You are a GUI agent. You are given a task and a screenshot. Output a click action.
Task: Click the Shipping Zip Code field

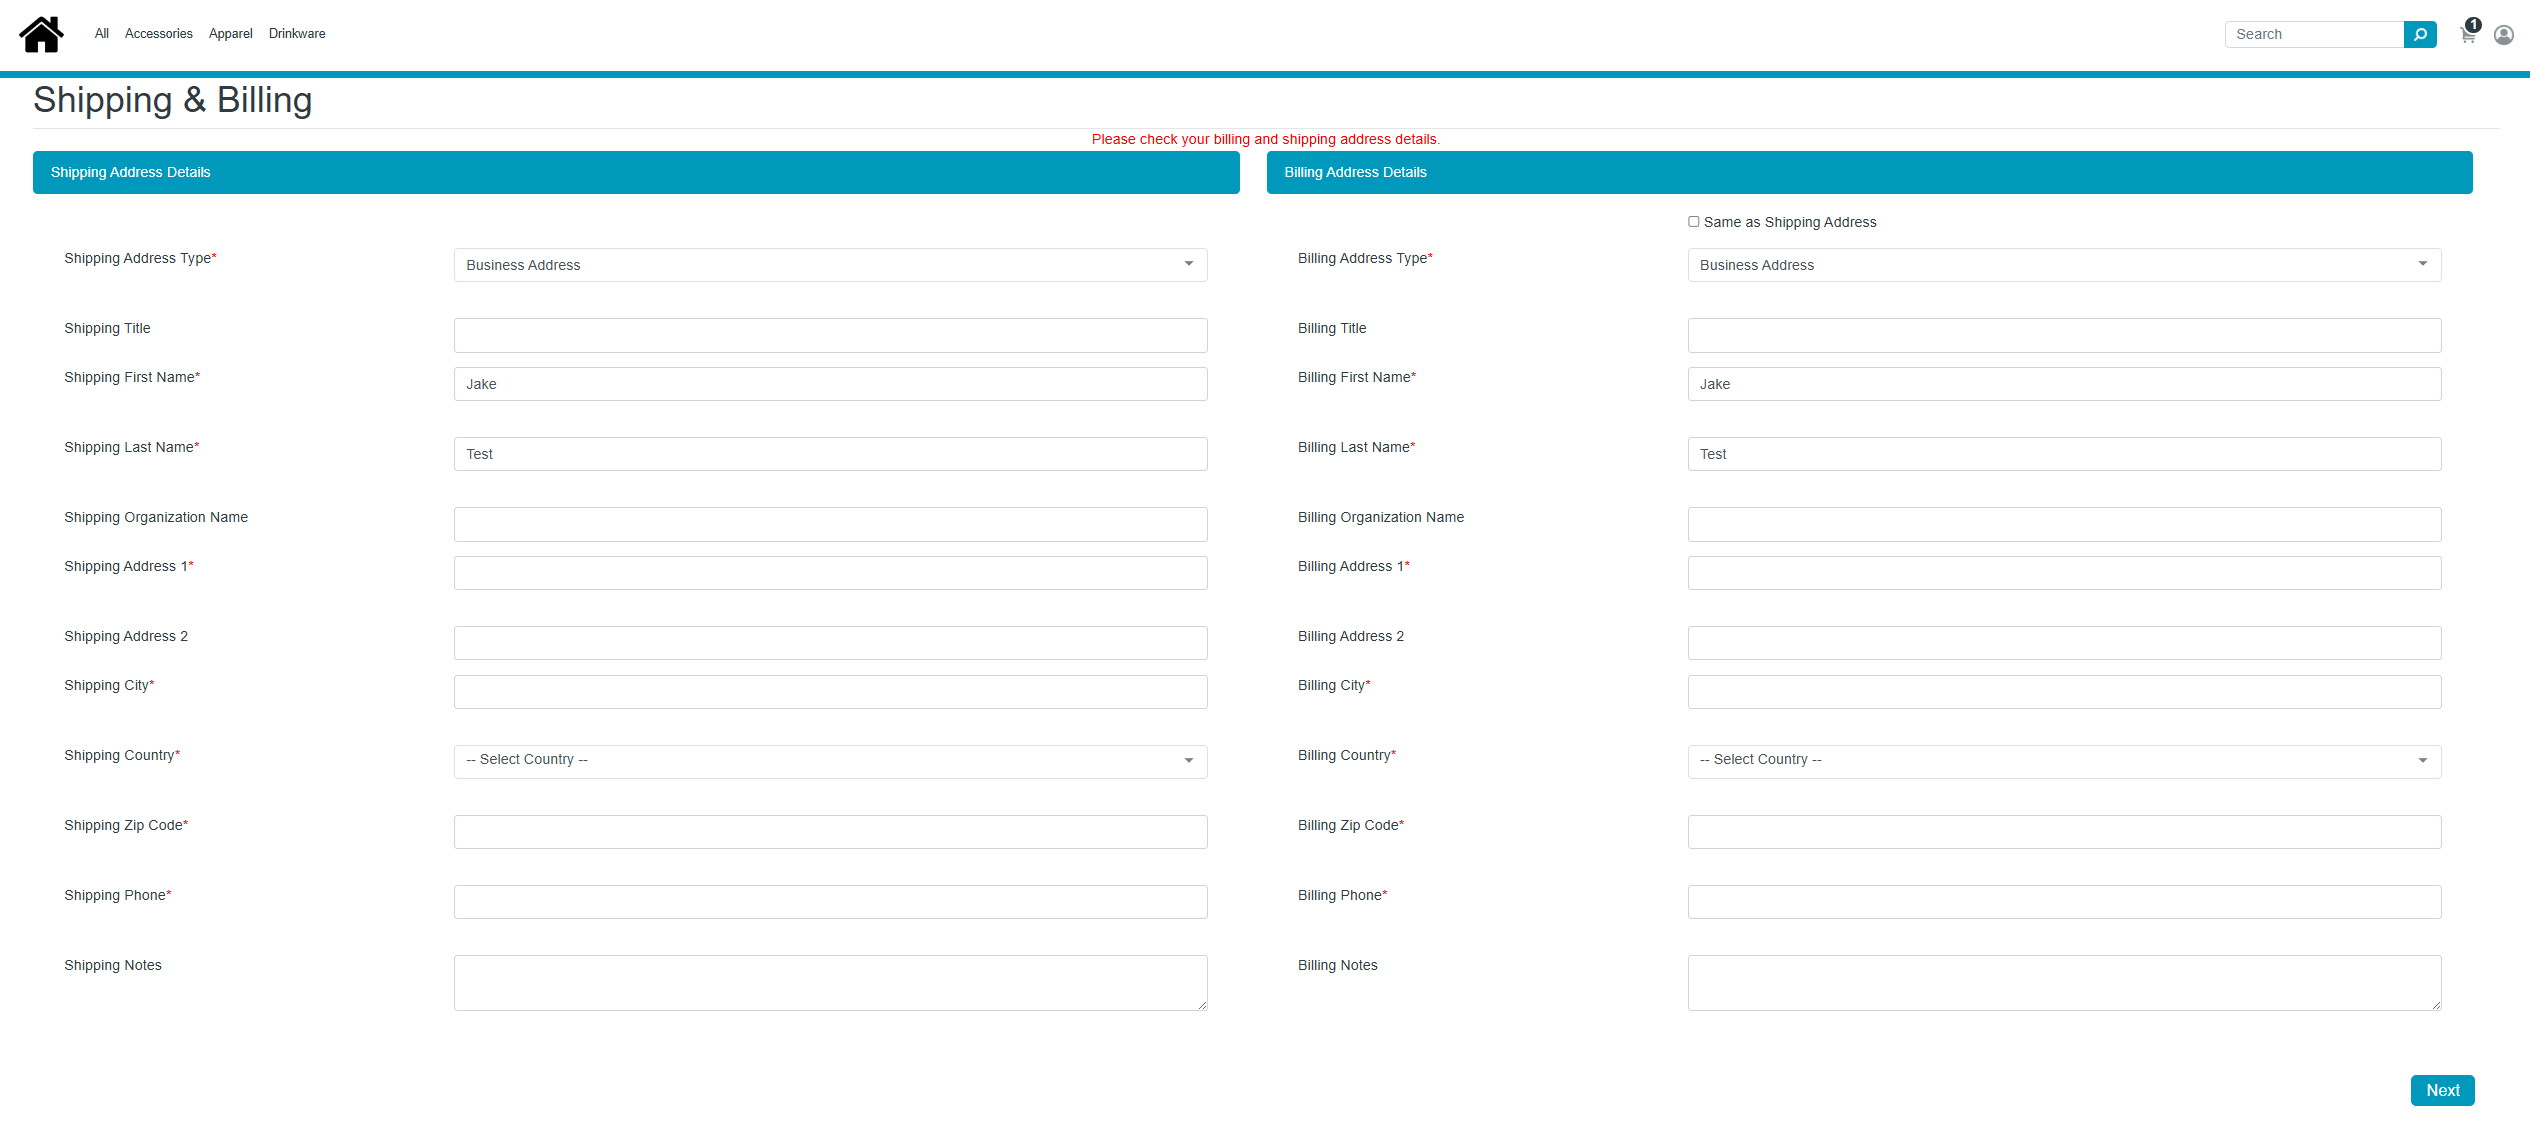[x=830, y=832]
